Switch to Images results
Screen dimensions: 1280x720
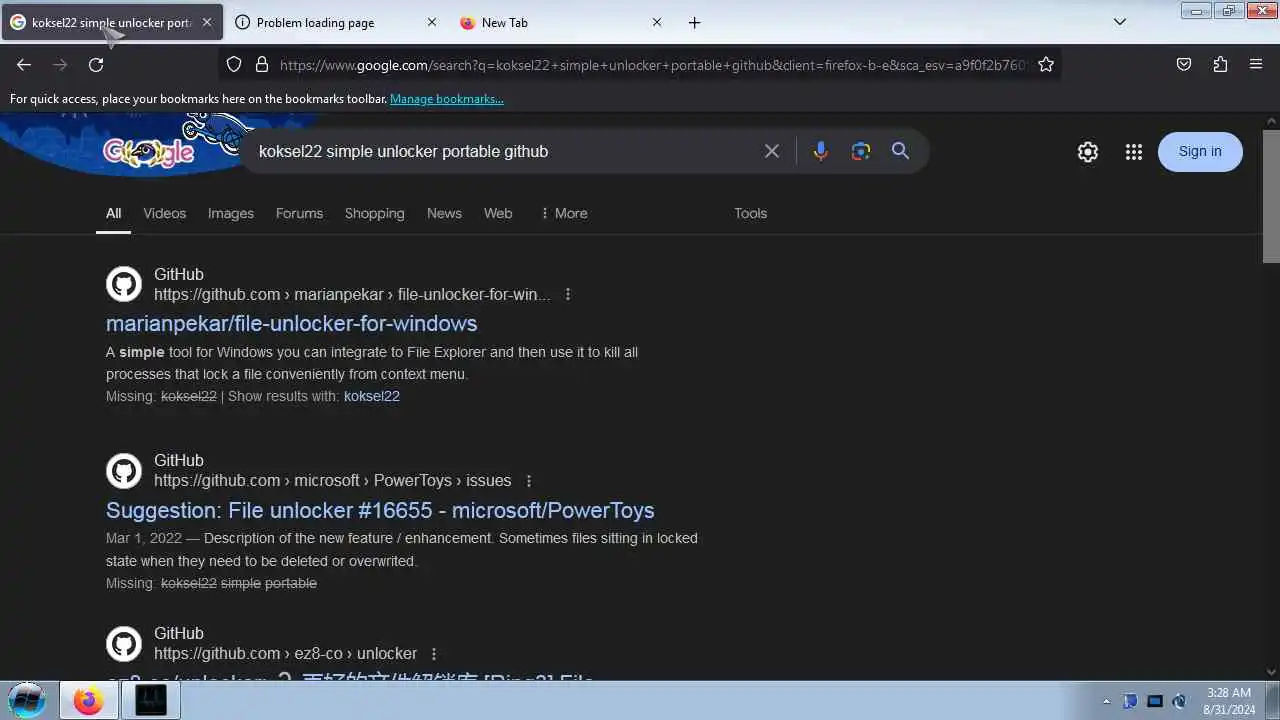231,213
